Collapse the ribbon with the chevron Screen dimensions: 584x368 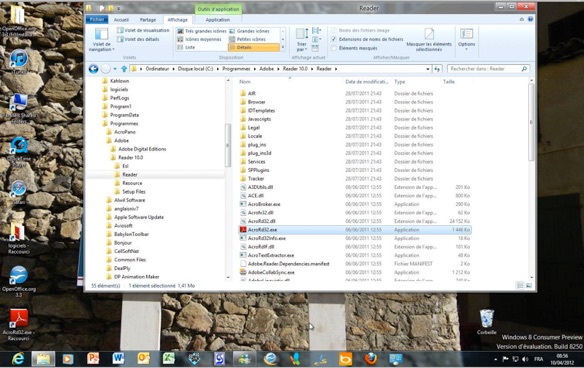click(x=521, y=19)
